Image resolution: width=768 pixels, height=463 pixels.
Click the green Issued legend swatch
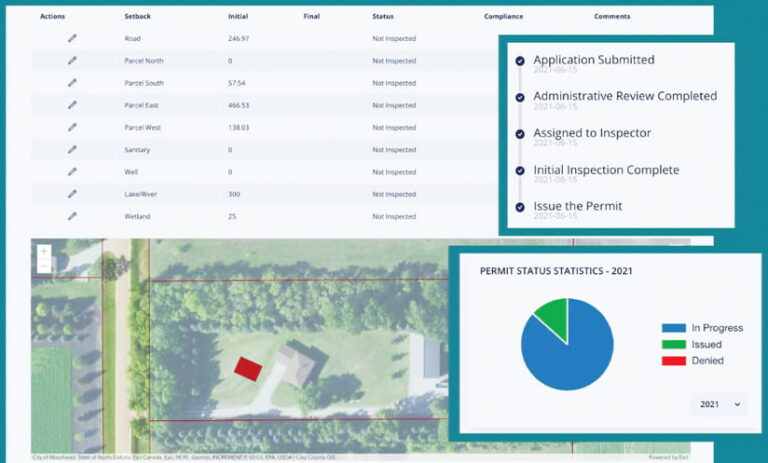673,344
